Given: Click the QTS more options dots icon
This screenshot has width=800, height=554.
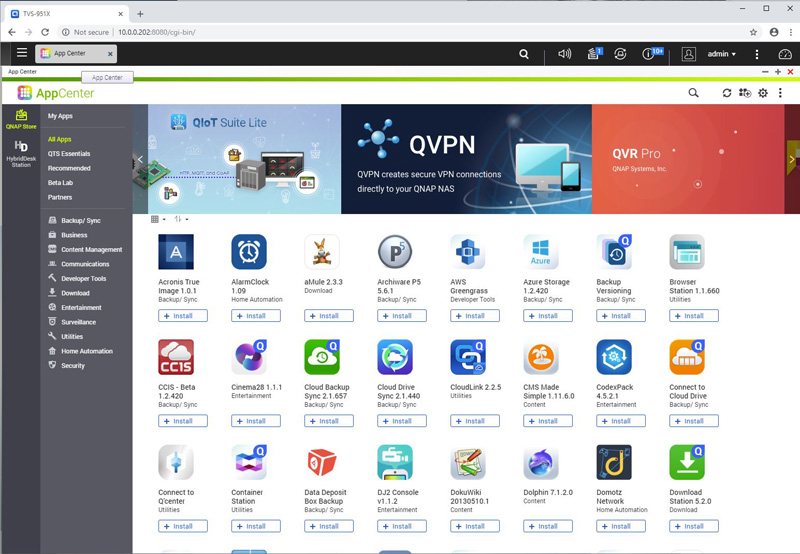Looking at the screenshot, I should coord(757,54).
